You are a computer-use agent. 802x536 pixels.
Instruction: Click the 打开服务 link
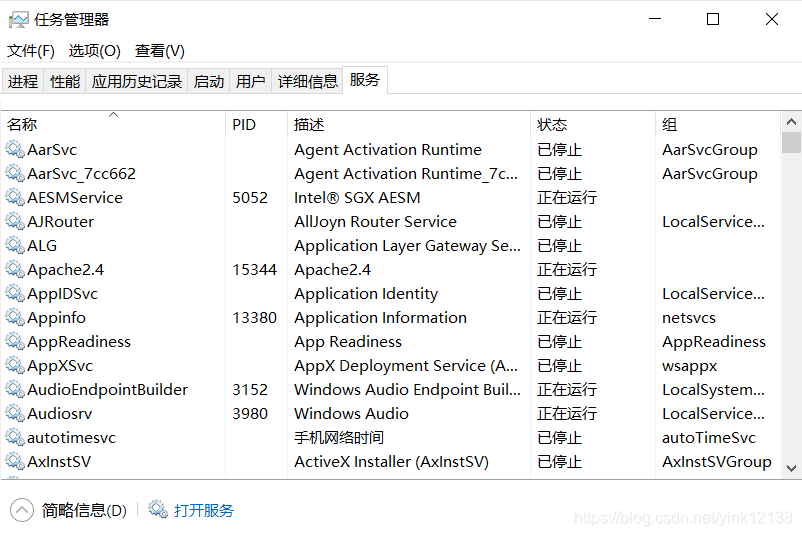pyautogui.click(x=204, y=510)
